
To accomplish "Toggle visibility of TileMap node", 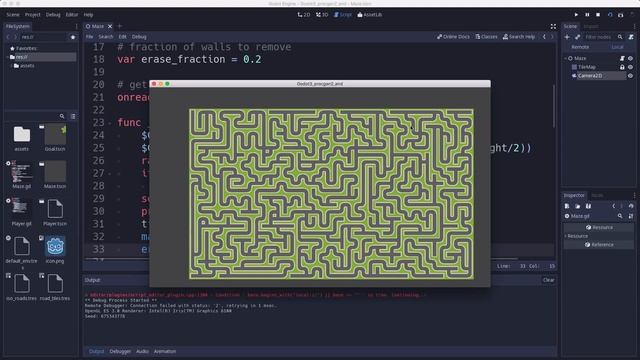I will point(630,67).
